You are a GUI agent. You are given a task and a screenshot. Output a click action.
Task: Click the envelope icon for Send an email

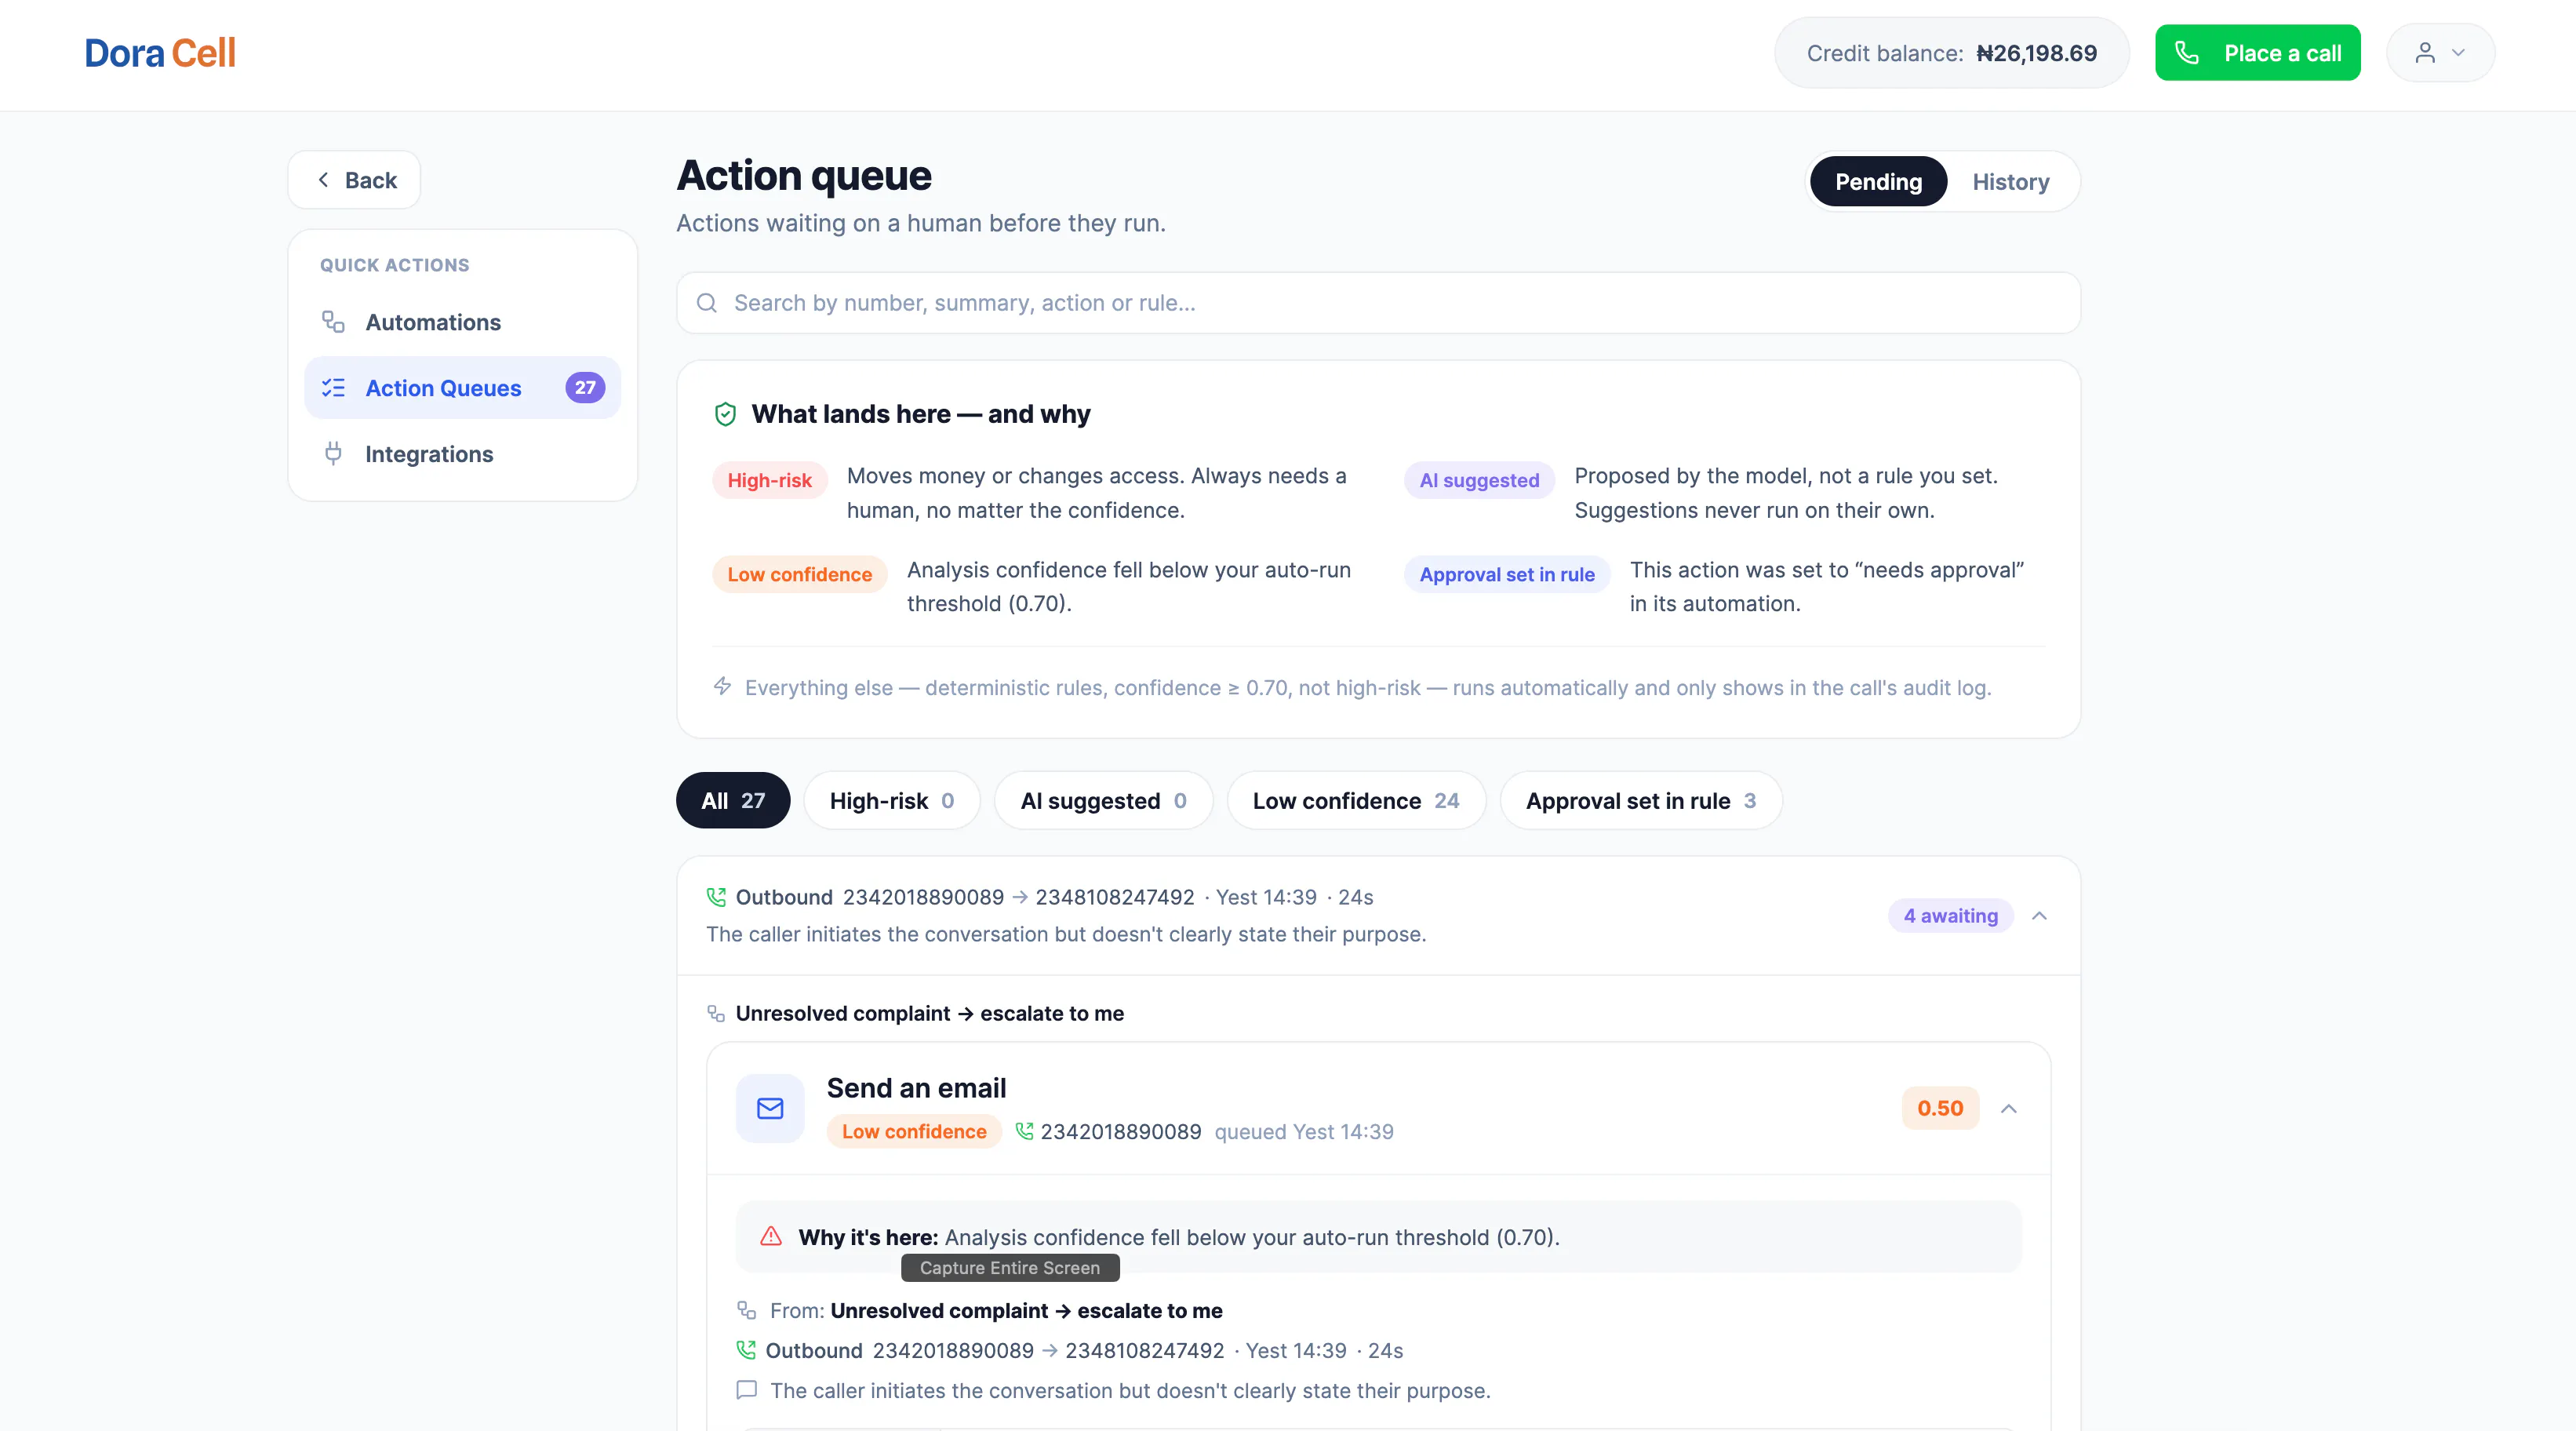point(770,1109)
